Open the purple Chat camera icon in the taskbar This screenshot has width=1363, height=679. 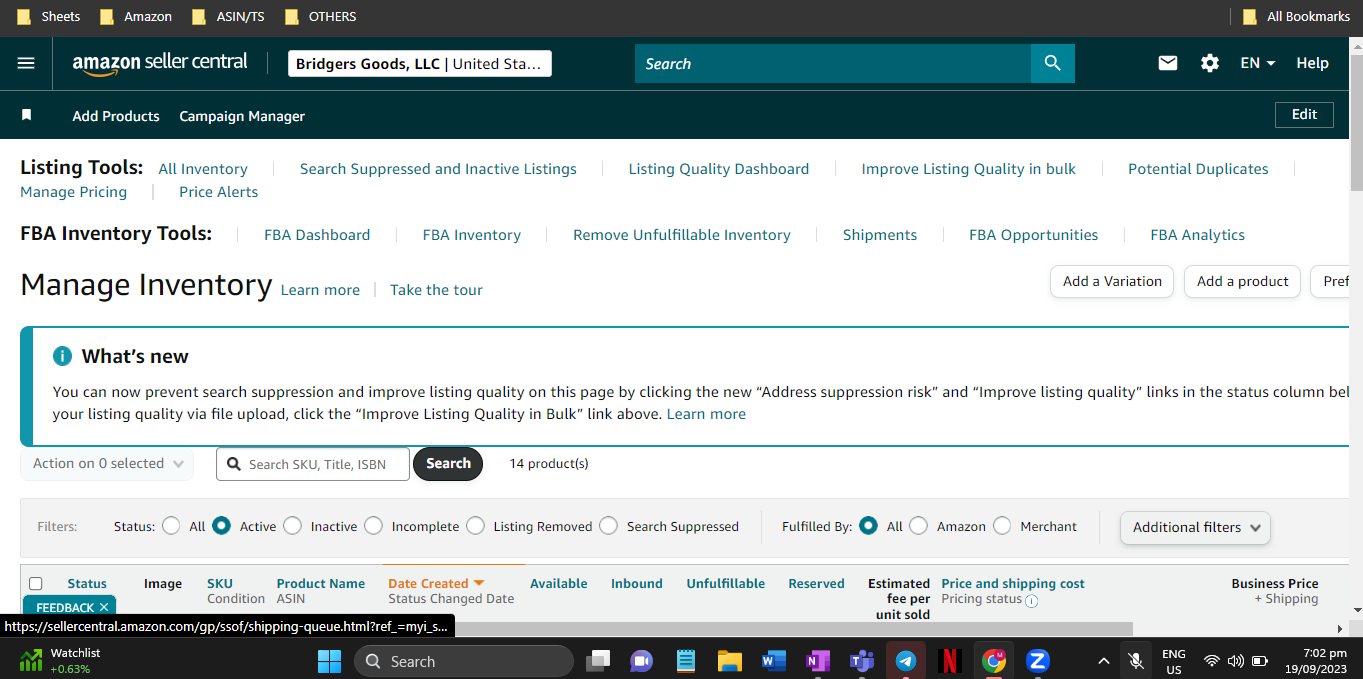[641, 661]
